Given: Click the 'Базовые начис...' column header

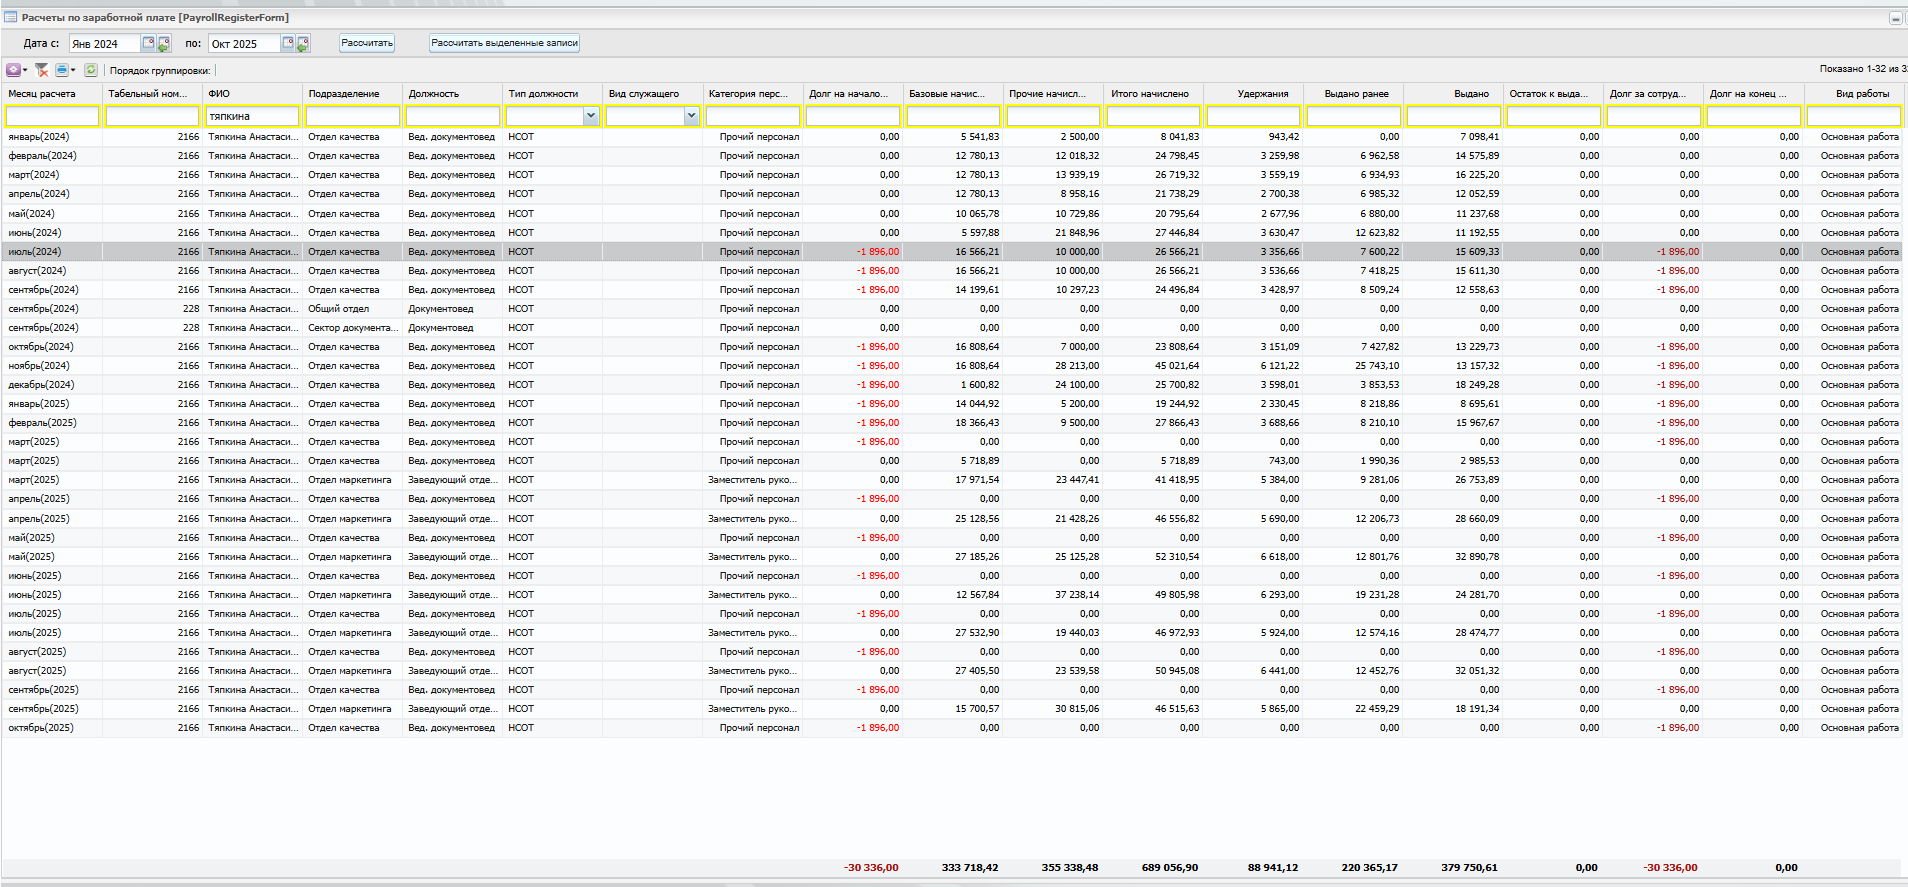Looking at the screenshot, I should [953, 94].
